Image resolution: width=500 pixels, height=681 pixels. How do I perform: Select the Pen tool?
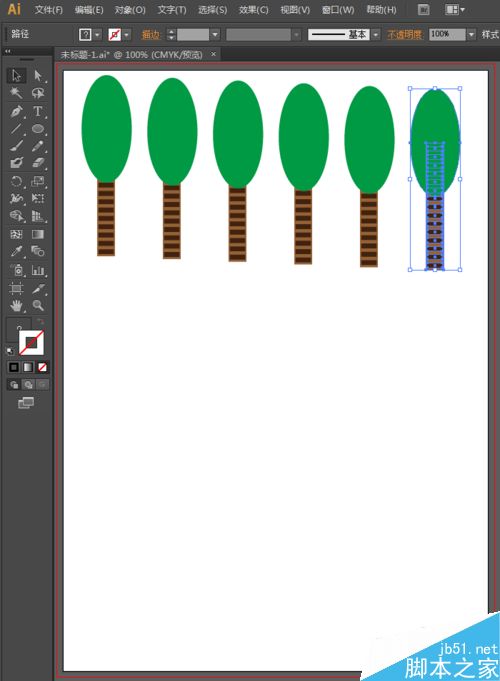(17, 111)
